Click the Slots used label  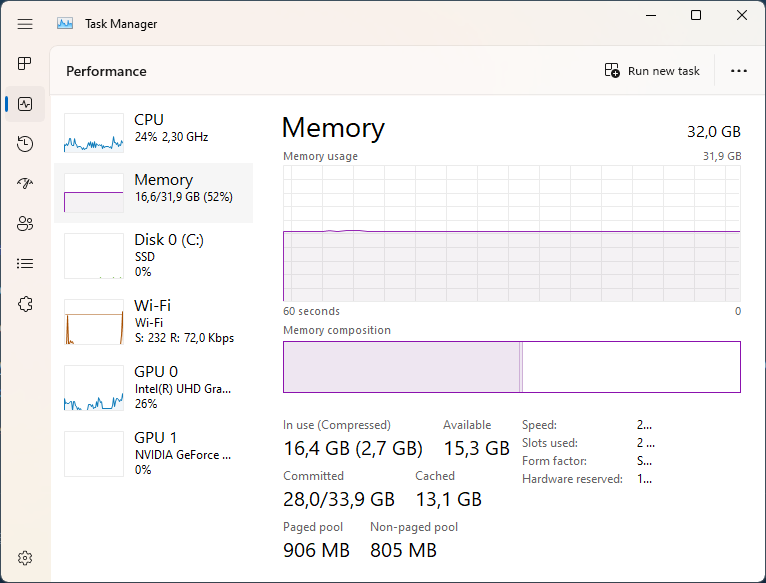click(x=550, y=443)
